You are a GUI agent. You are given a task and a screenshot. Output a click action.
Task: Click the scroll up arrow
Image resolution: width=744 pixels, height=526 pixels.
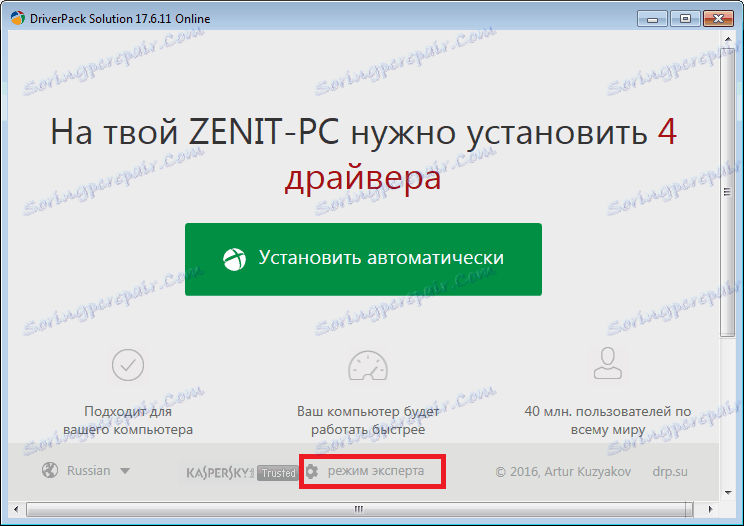click(728, 38)
